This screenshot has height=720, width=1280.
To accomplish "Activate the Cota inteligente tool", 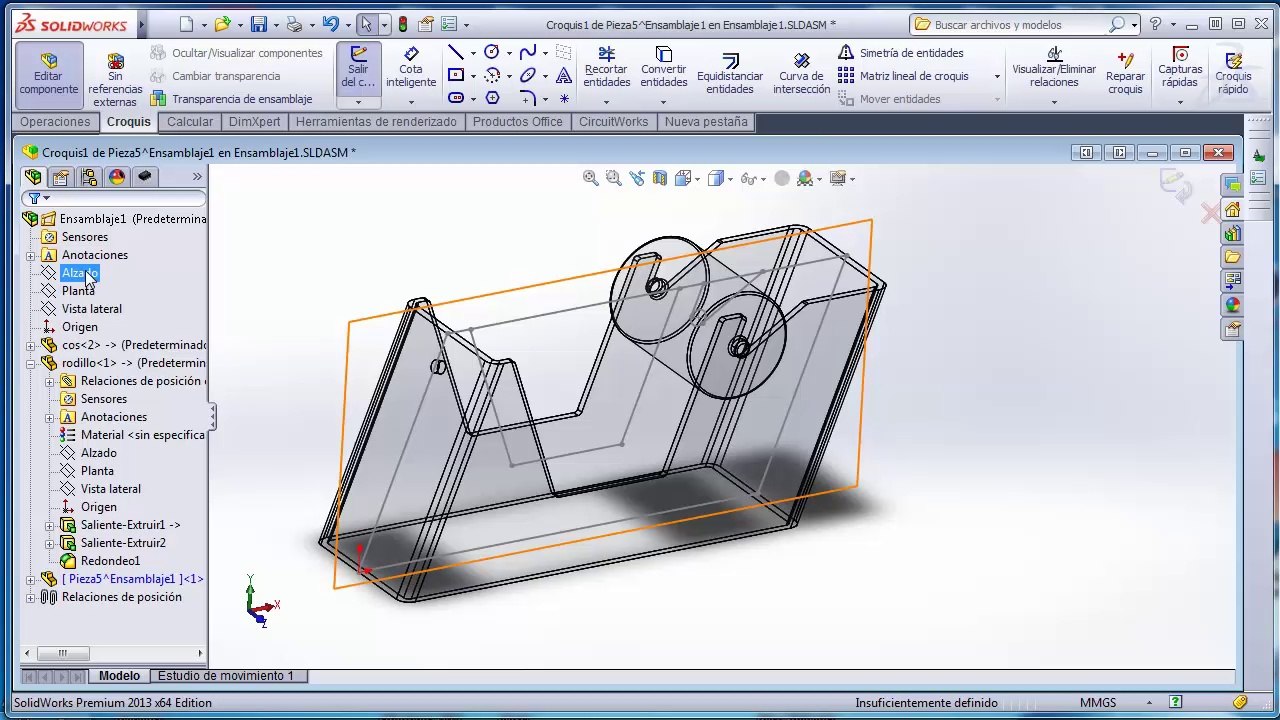I will 411,68.
